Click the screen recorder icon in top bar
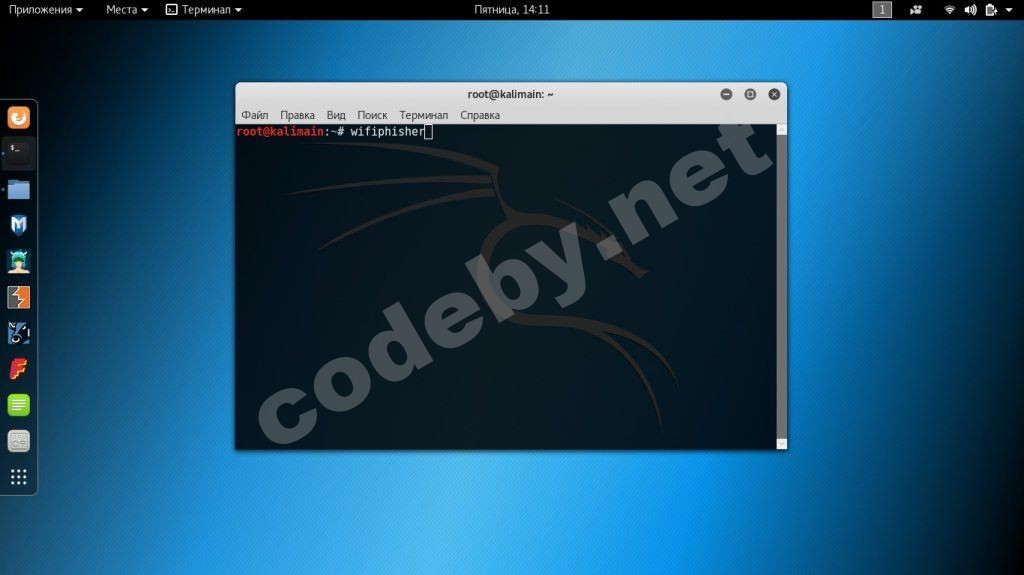 point(916,10)
